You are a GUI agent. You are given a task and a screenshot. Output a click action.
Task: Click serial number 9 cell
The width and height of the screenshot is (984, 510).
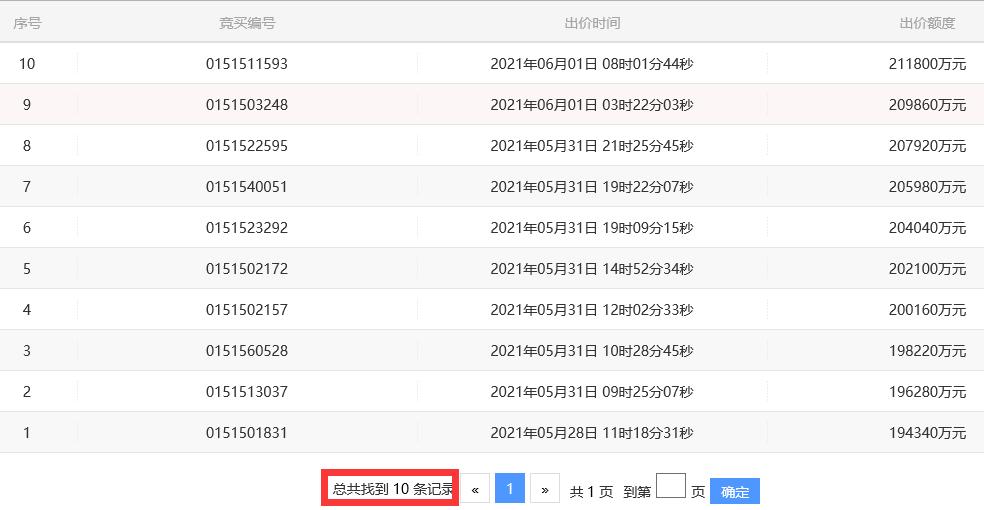click(27, 105)
